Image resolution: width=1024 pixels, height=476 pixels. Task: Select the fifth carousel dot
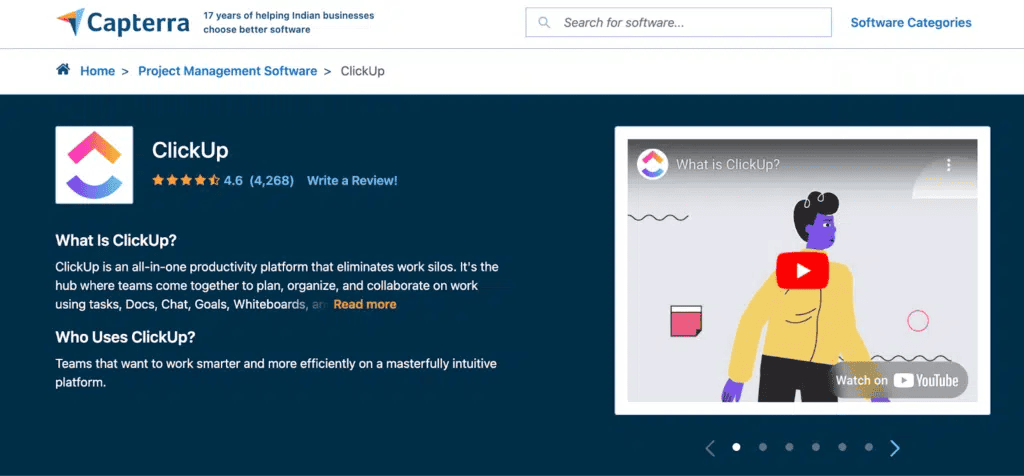(842, 447)
